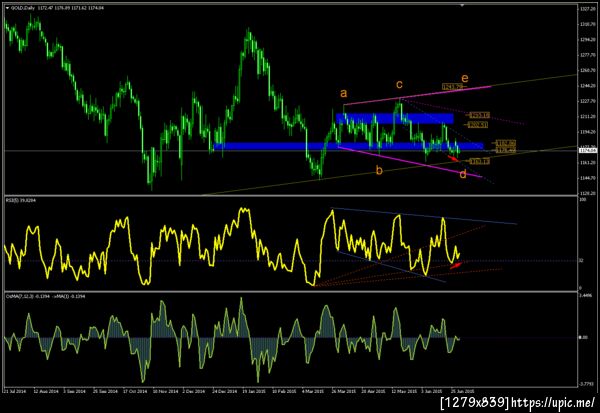
Task: Select the orange wave label e
Action: pos(465,78)
